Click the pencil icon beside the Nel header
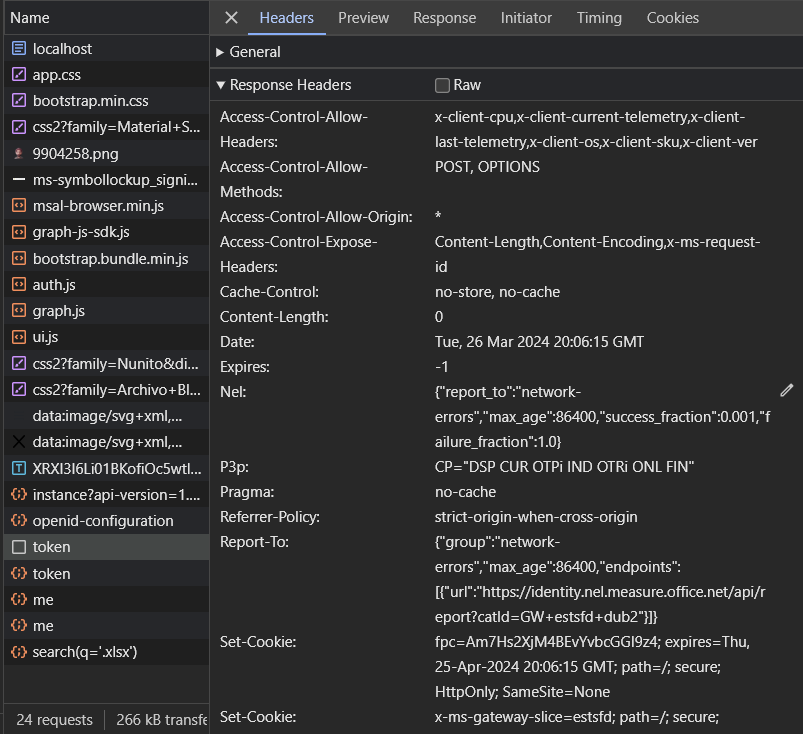 point(787,390)
